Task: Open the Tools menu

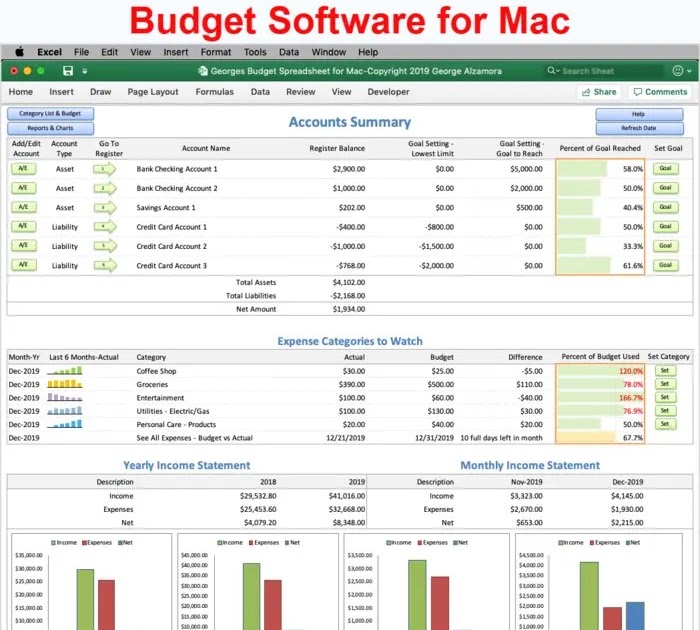Action: 255,52
